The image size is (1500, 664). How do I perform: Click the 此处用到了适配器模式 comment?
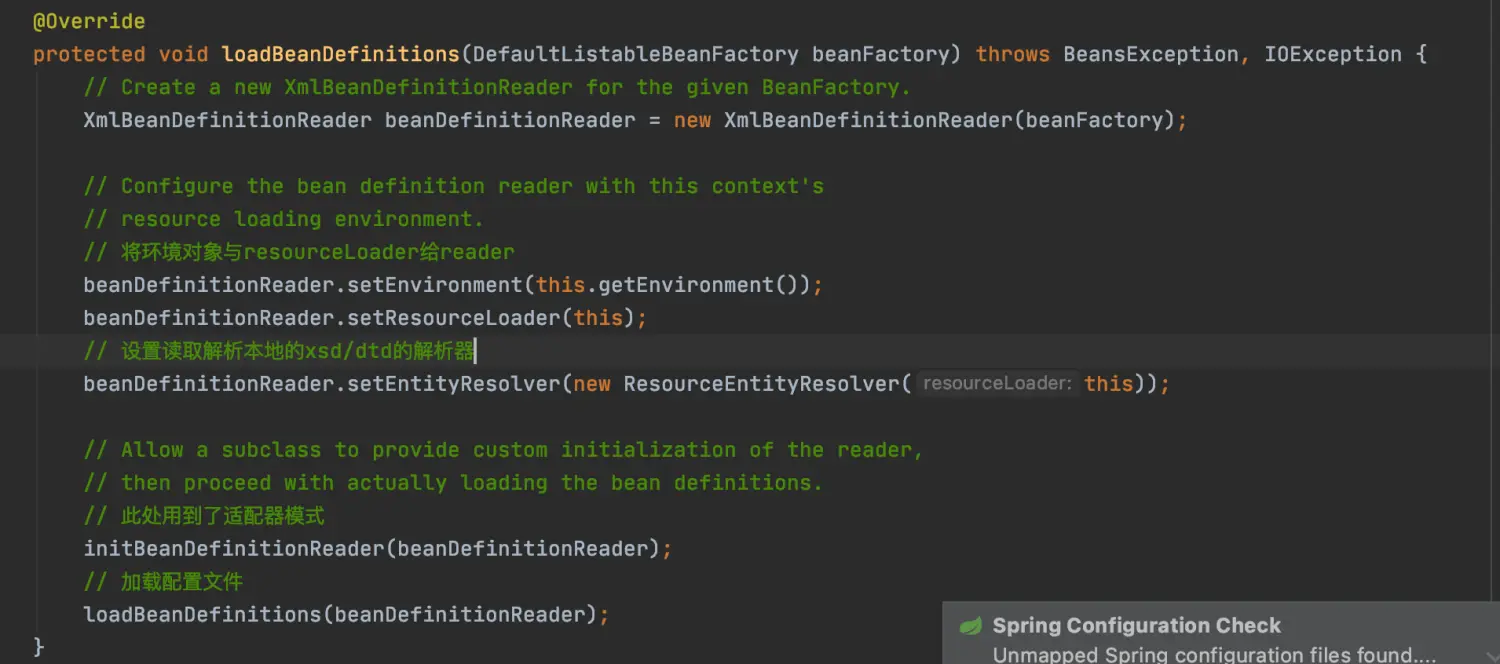click(204, 516)
